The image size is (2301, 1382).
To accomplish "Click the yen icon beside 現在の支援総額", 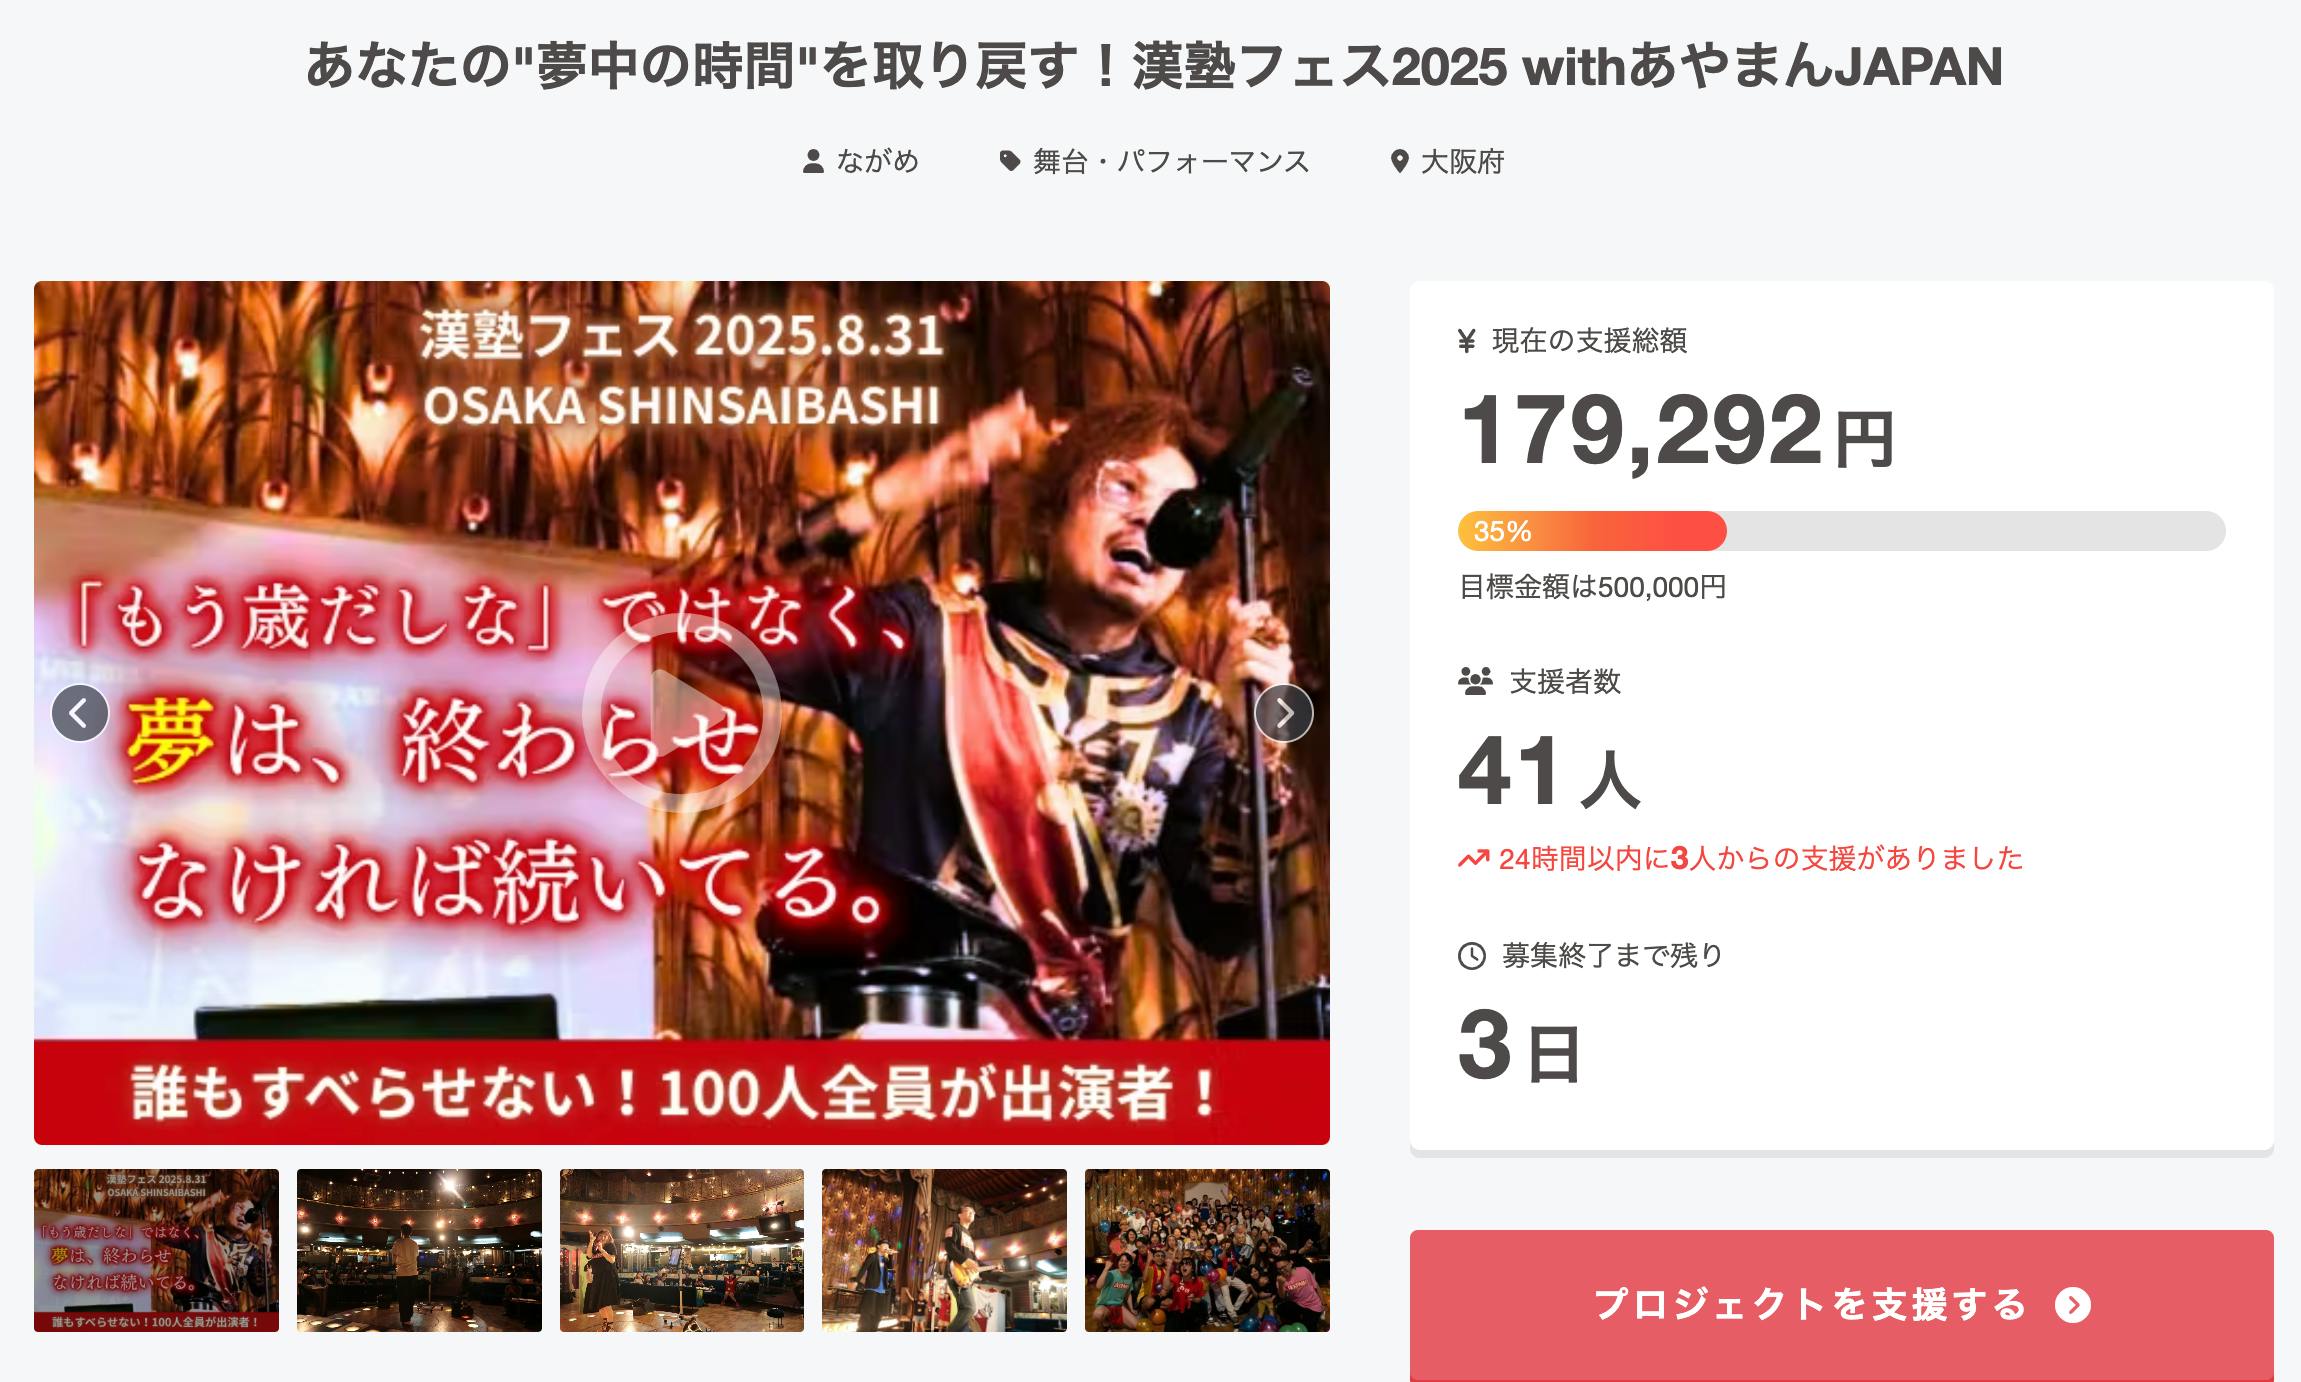I will click(1467, 341).
